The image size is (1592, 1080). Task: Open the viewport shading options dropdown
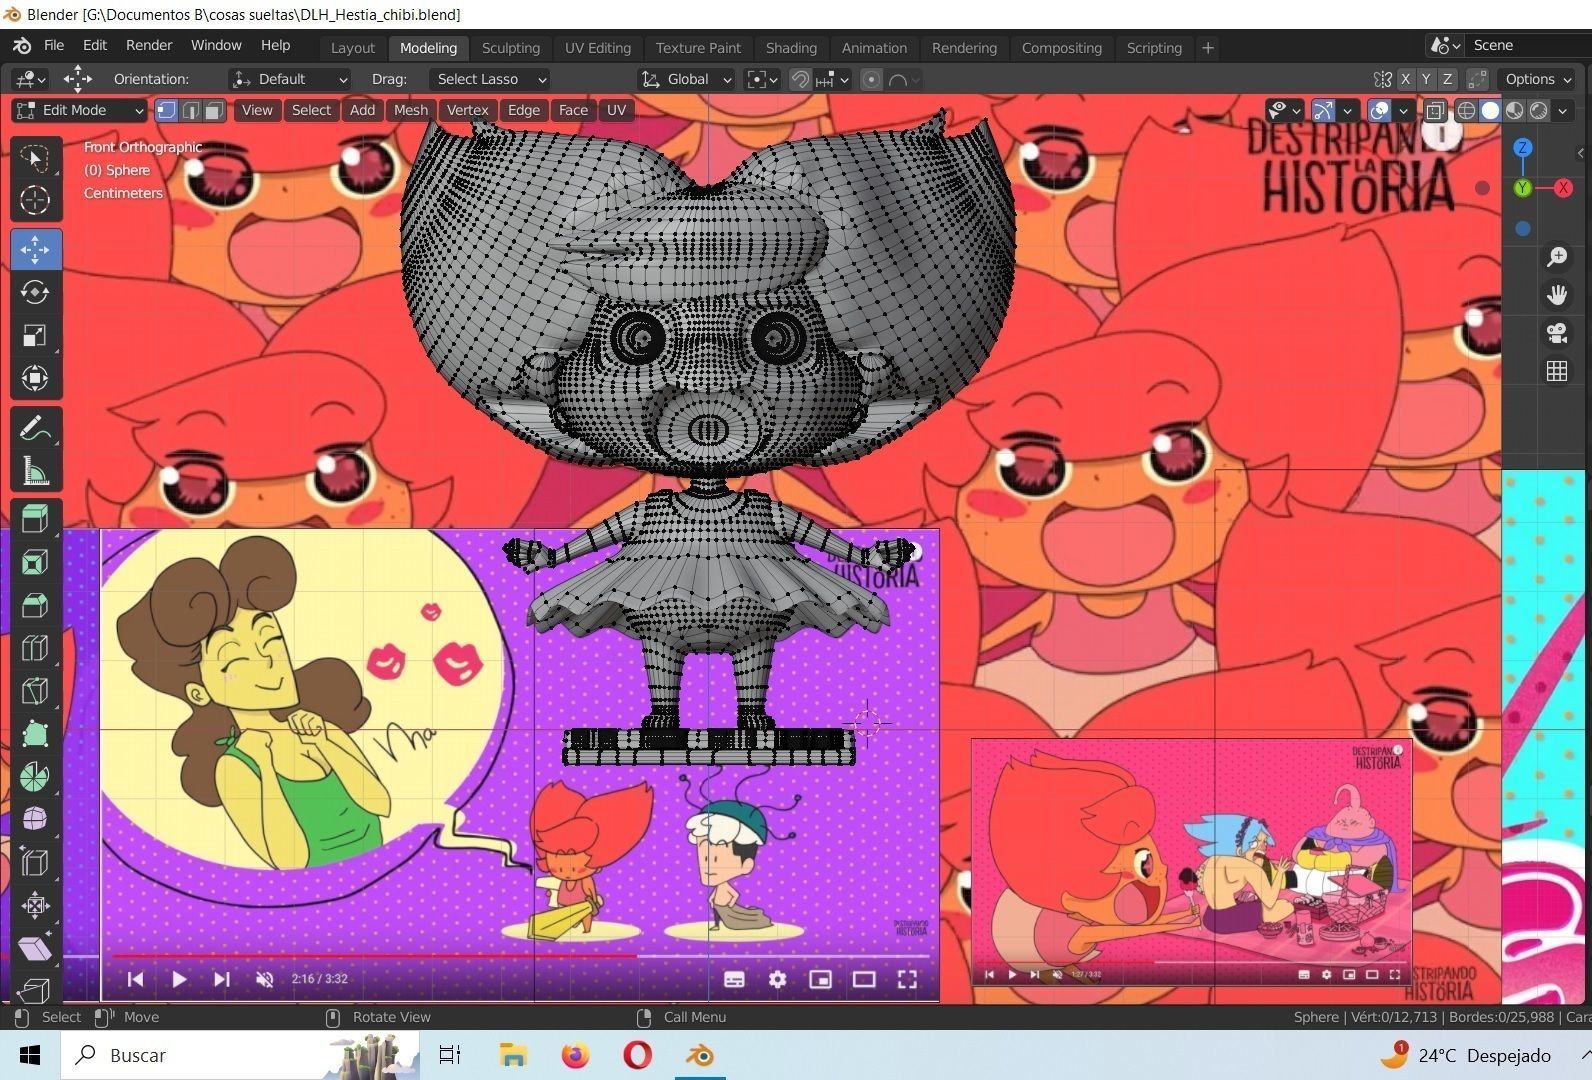[1563, 110]
